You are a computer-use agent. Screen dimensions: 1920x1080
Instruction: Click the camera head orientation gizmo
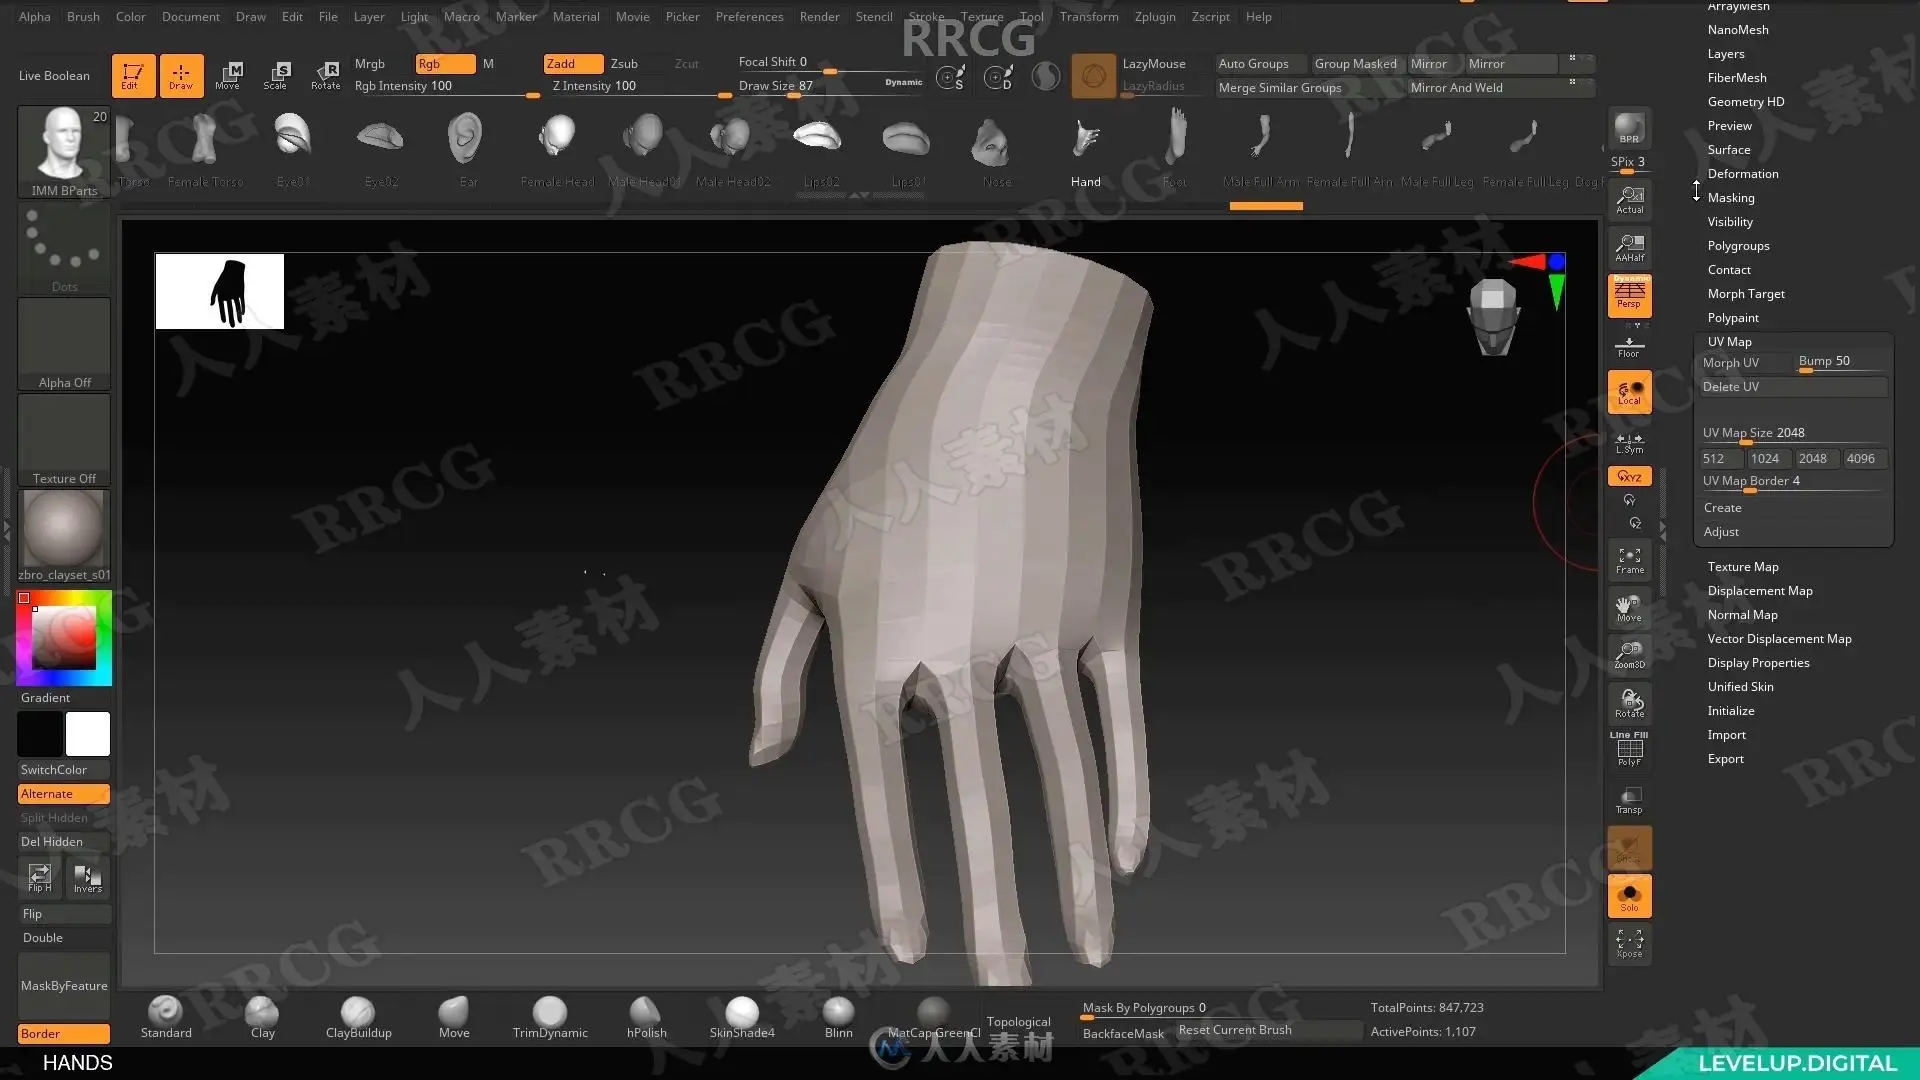[x=1493, y=317]
